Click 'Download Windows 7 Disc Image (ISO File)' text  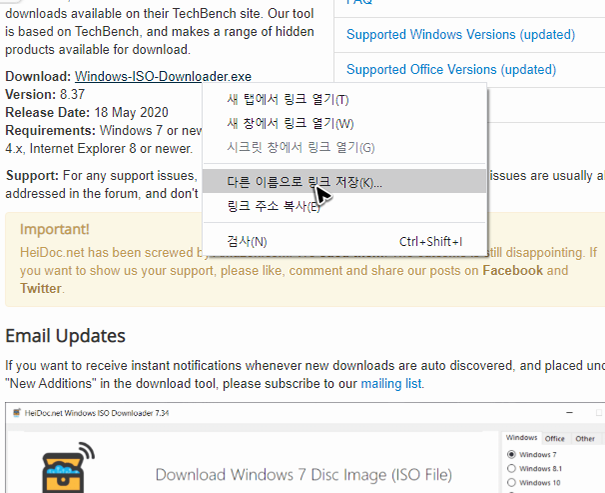(x=304, y=474)
